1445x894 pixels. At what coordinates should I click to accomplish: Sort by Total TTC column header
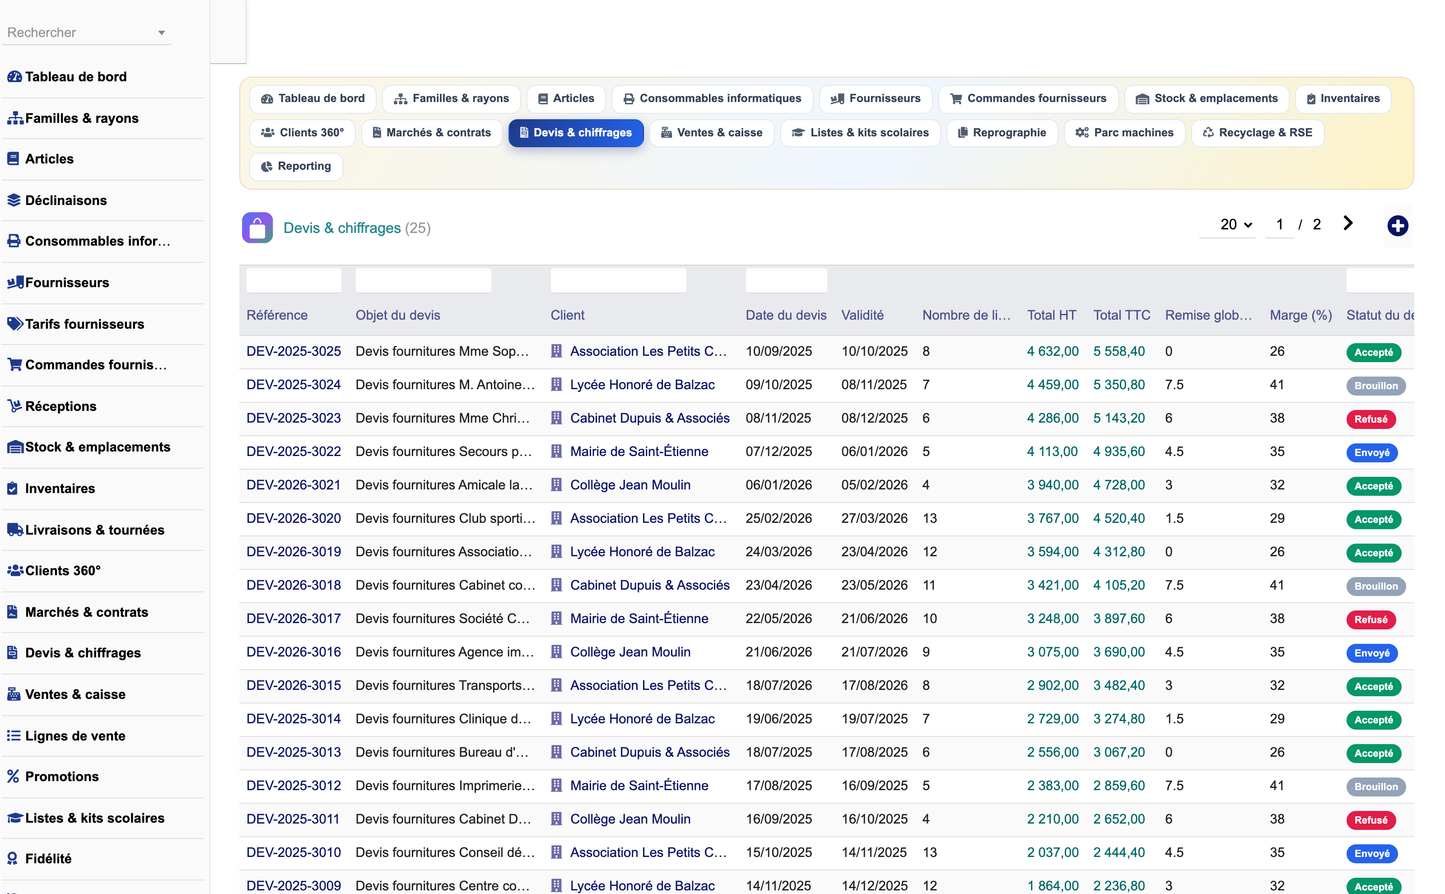tap(1122, 315)
